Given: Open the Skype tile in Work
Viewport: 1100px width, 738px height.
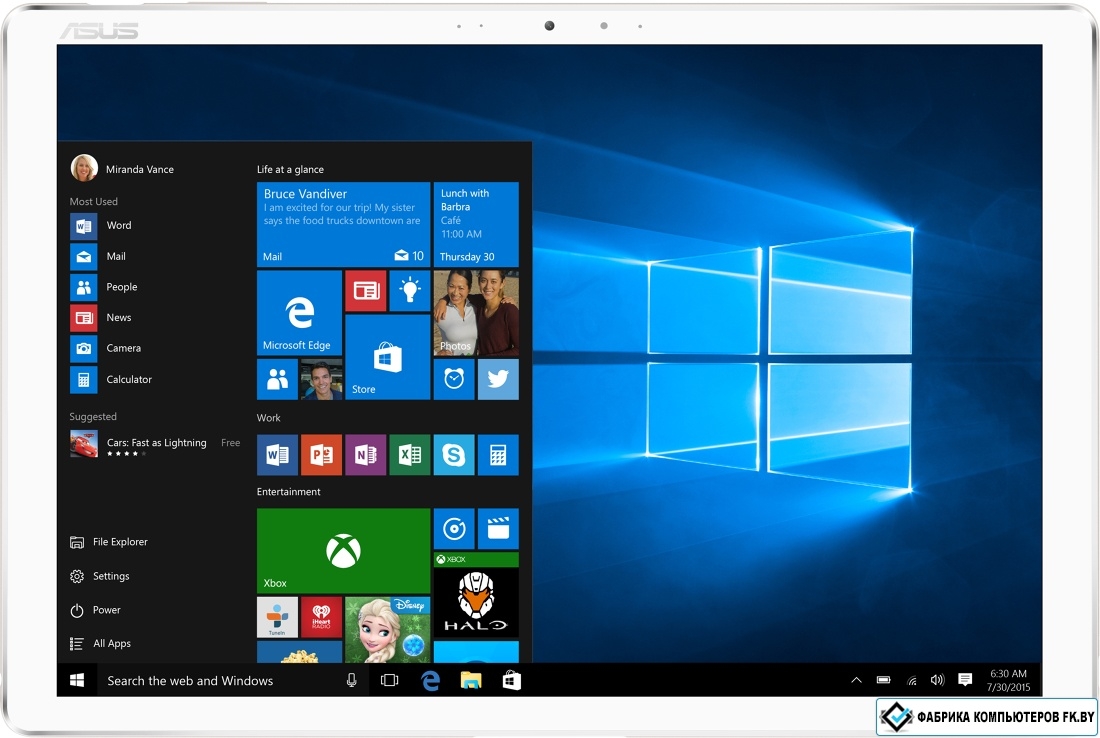Looking at the screenshot, I should coord(454,455).
